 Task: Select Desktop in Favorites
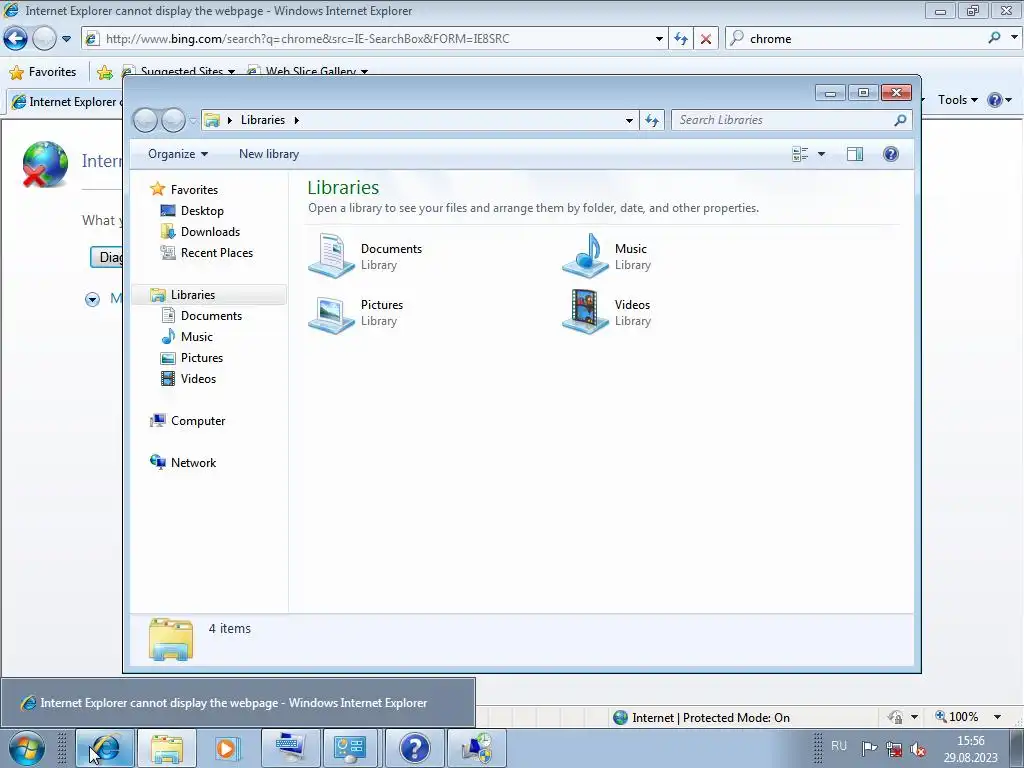point(202,211)
